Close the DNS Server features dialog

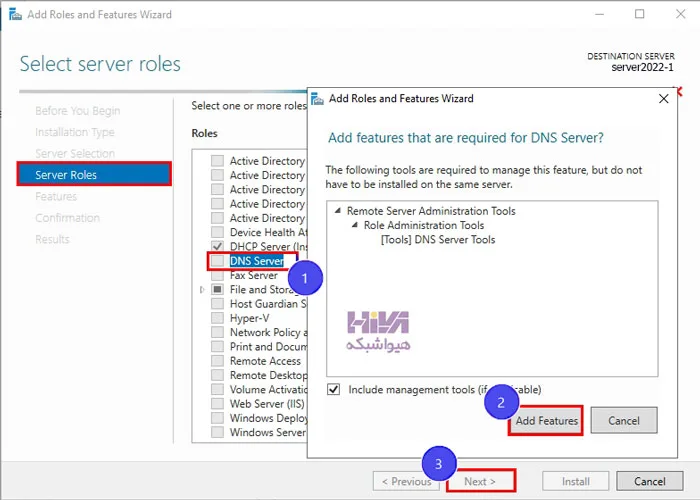click(x=663, y=99)
